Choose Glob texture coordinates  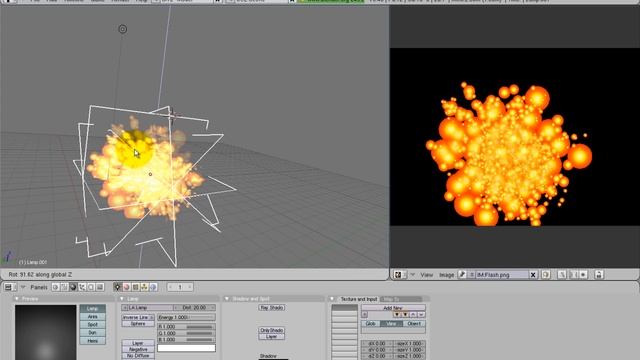[371, 324]
